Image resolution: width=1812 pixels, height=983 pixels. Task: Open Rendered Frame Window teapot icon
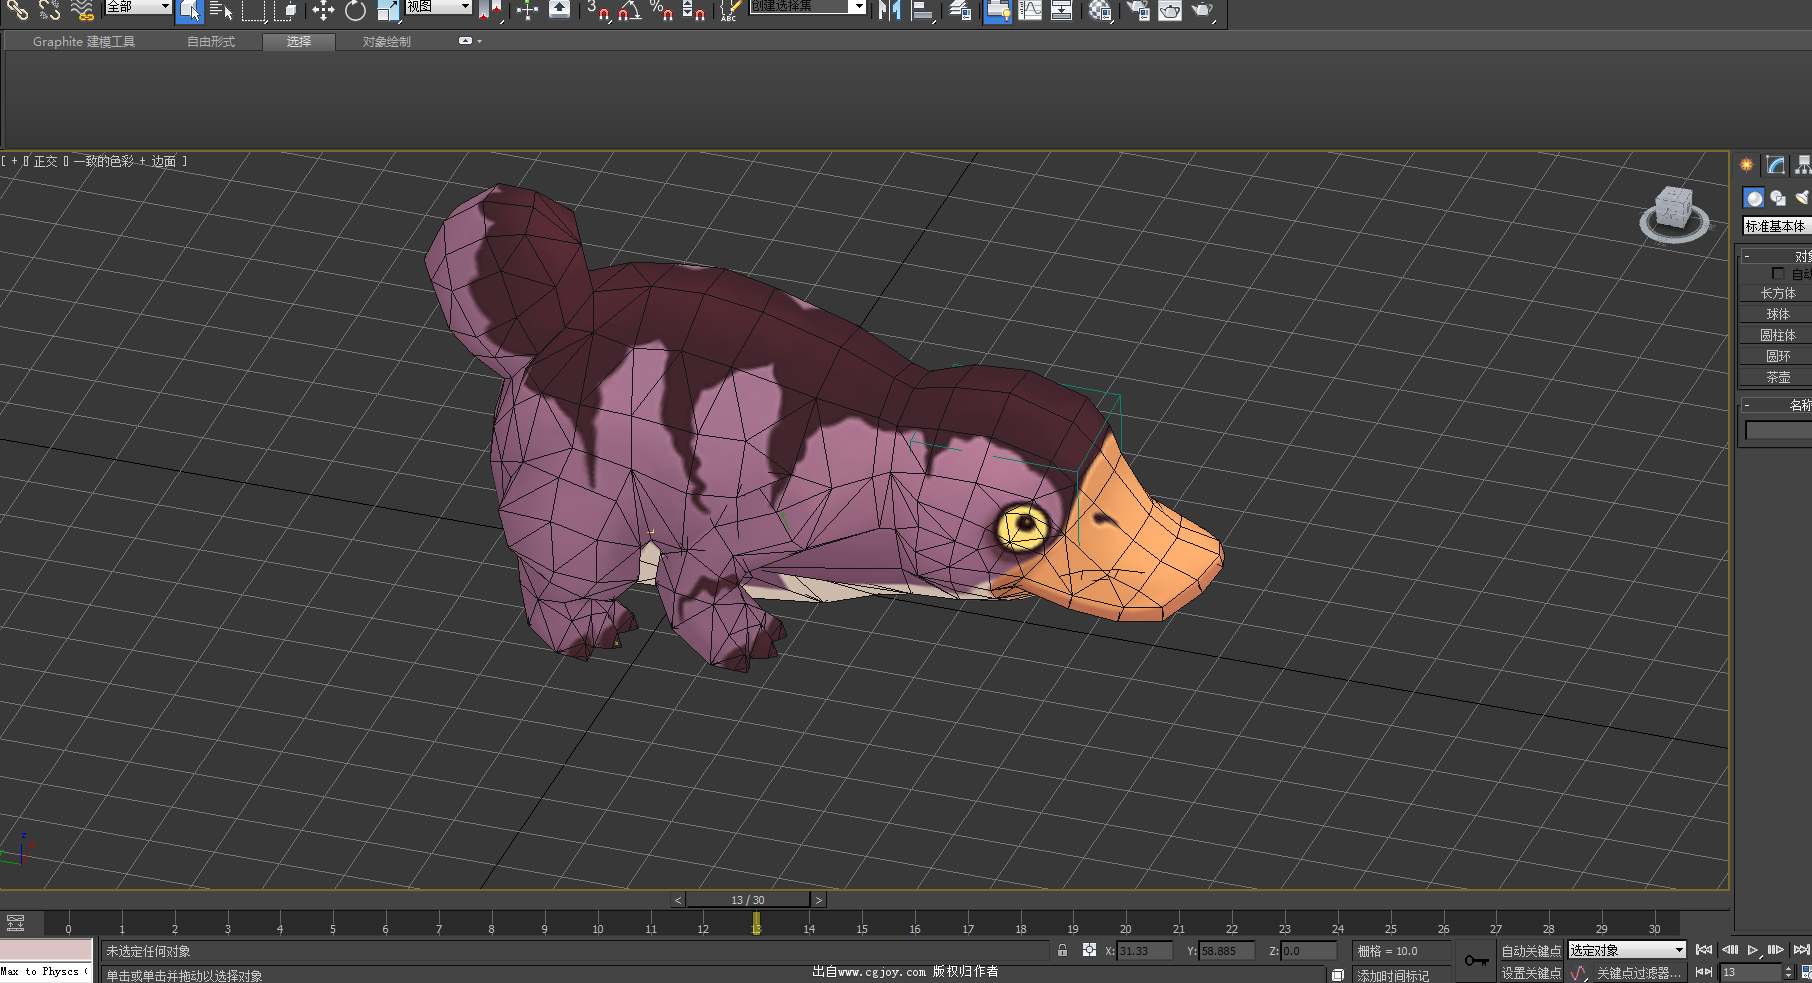1170,10
